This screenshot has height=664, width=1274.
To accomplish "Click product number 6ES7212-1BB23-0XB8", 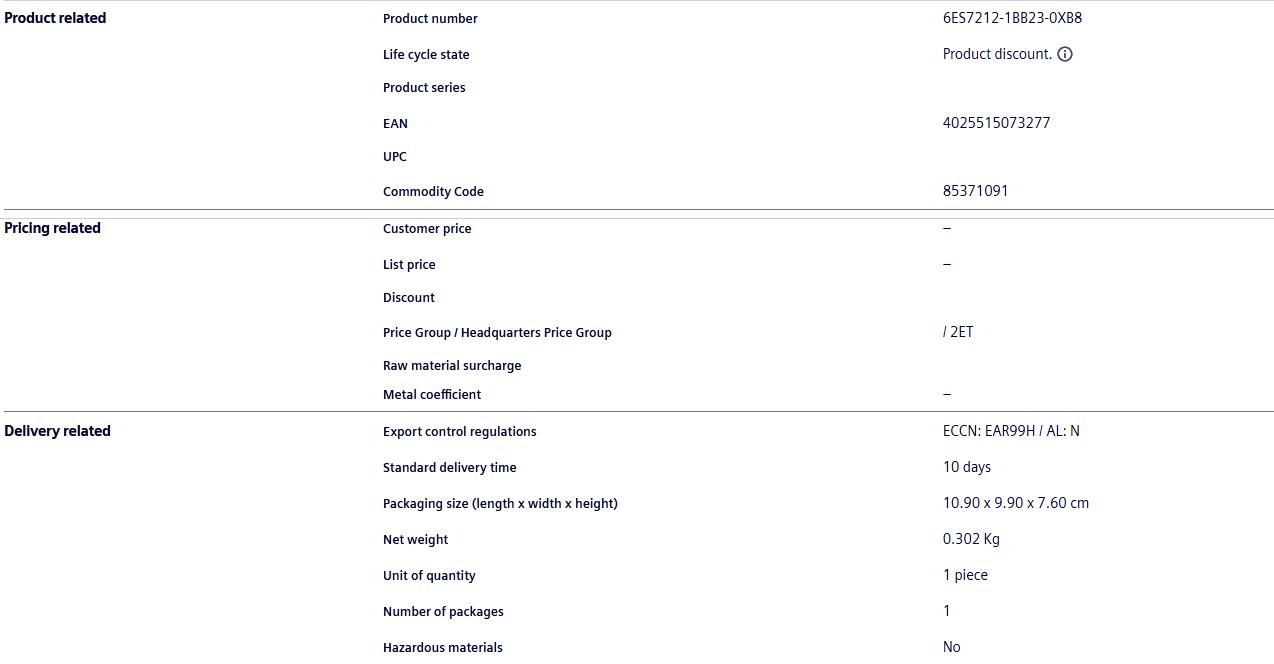I will tap(1012, 18).
